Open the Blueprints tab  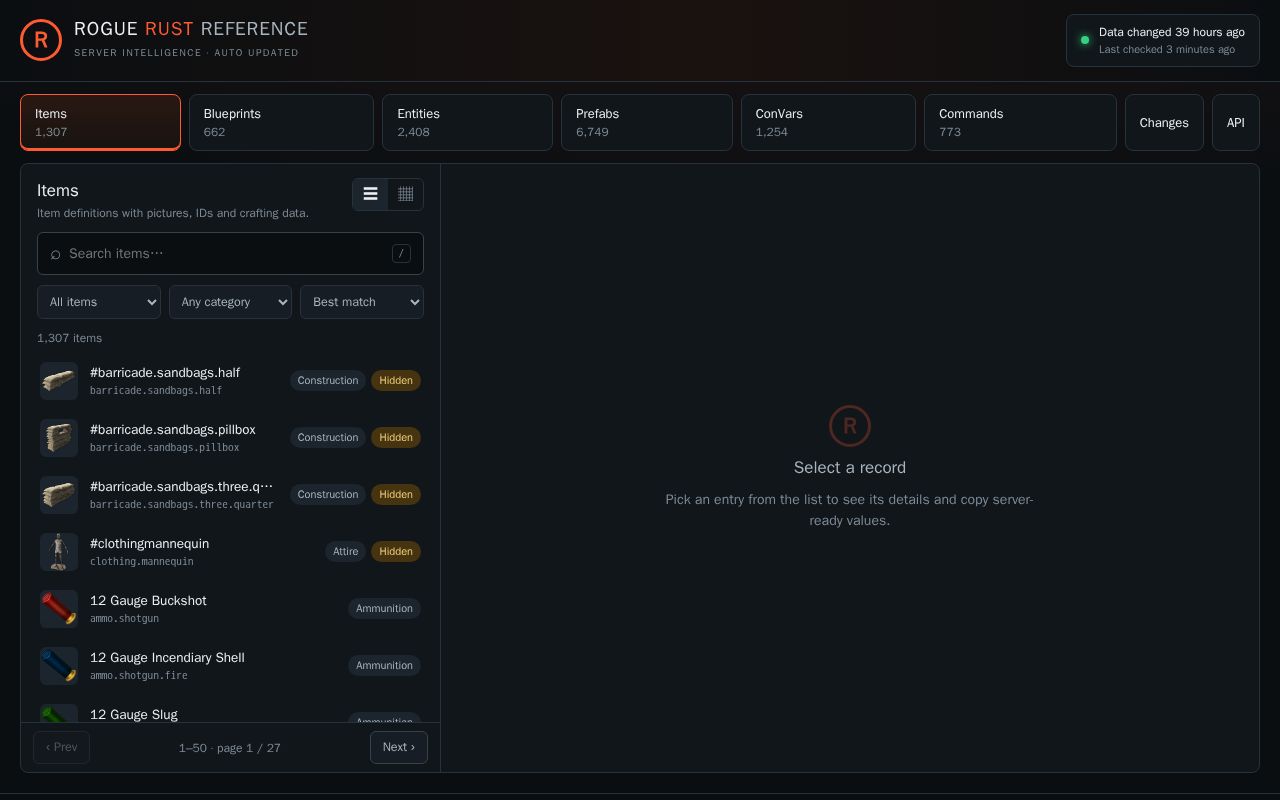coord(281,122)
